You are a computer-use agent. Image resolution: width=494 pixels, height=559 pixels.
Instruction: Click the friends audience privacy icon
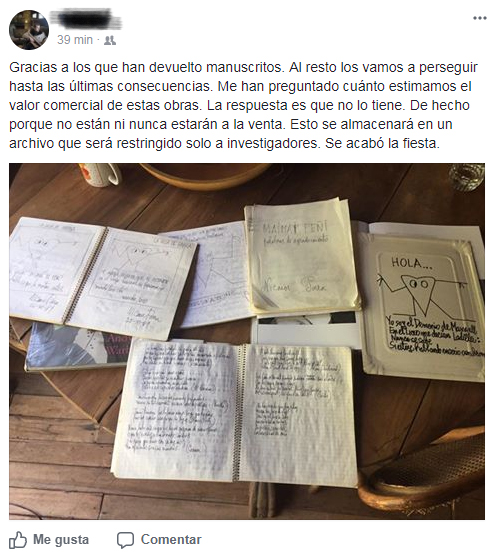[x=110, y=40]
